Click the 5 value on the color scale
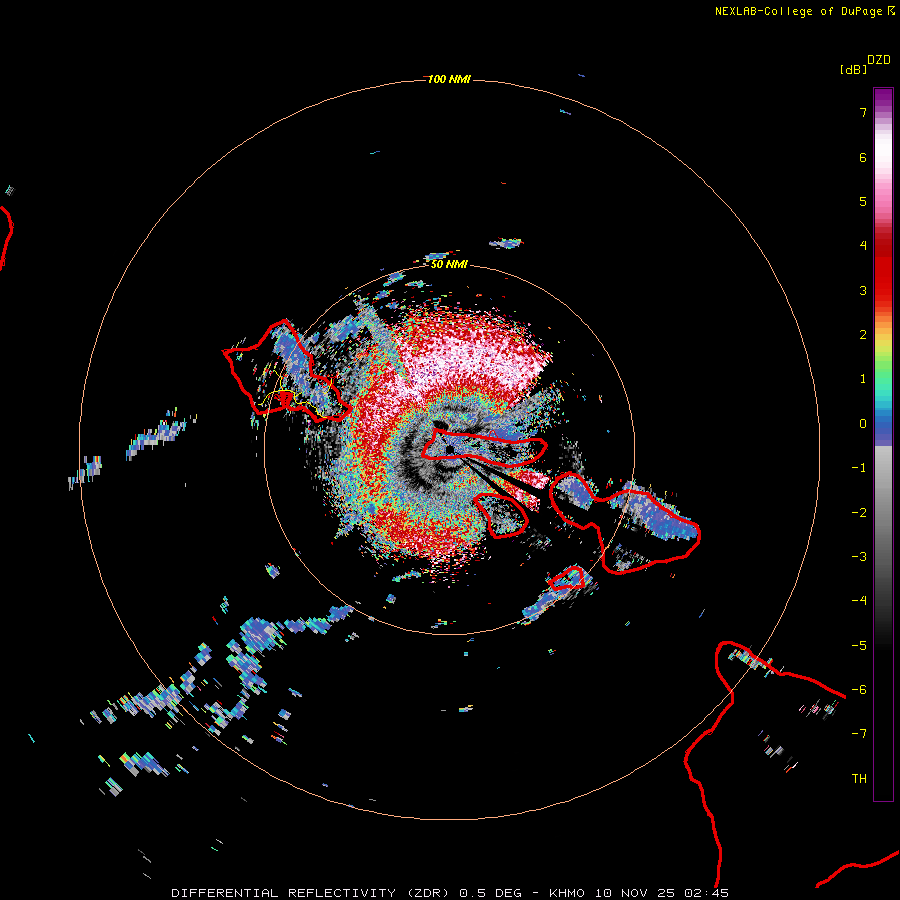 tap(863, 201)
